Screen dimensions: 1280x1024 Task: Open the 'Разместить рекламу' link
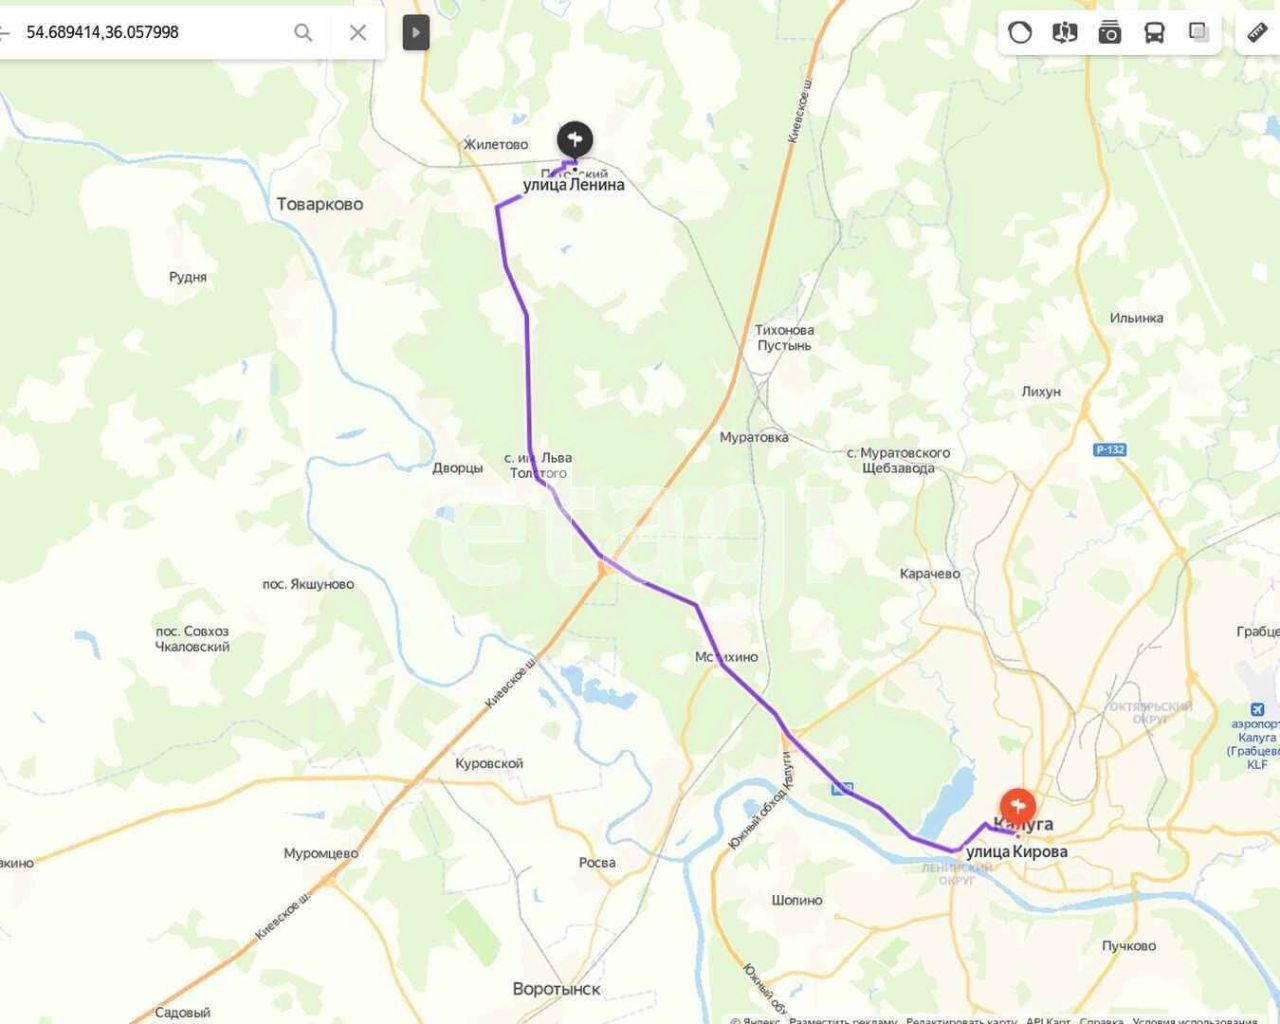[x=843, y=1020]
